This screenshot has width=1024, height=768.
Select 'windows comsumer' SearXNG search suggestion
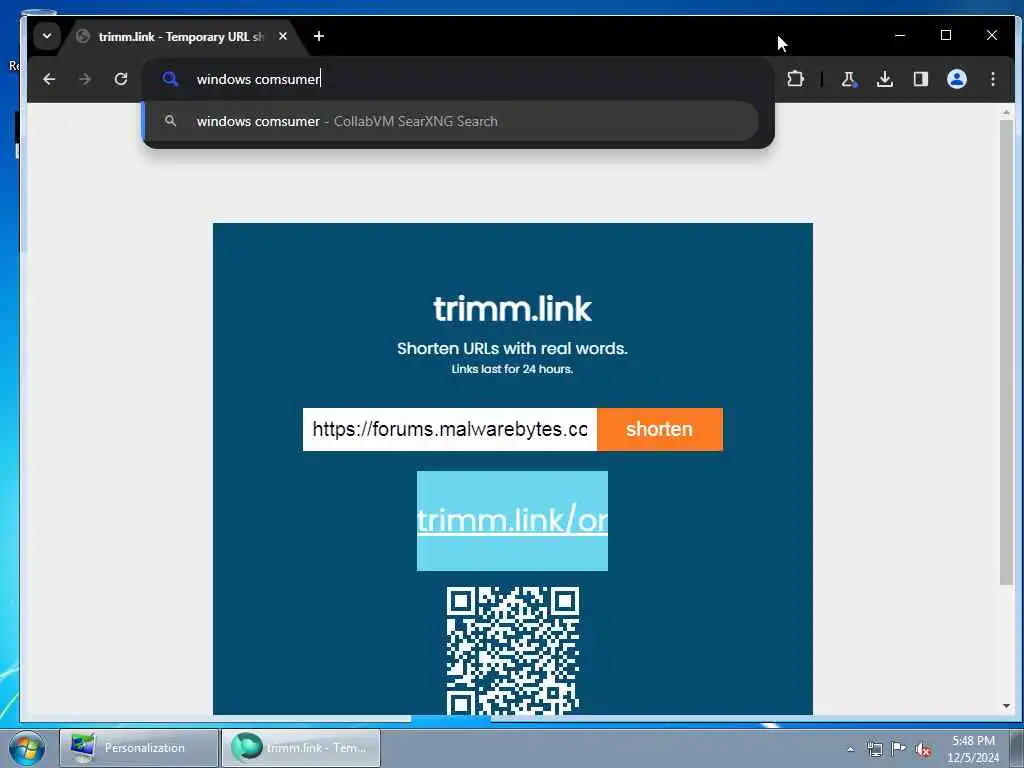(x=451, y=121)
